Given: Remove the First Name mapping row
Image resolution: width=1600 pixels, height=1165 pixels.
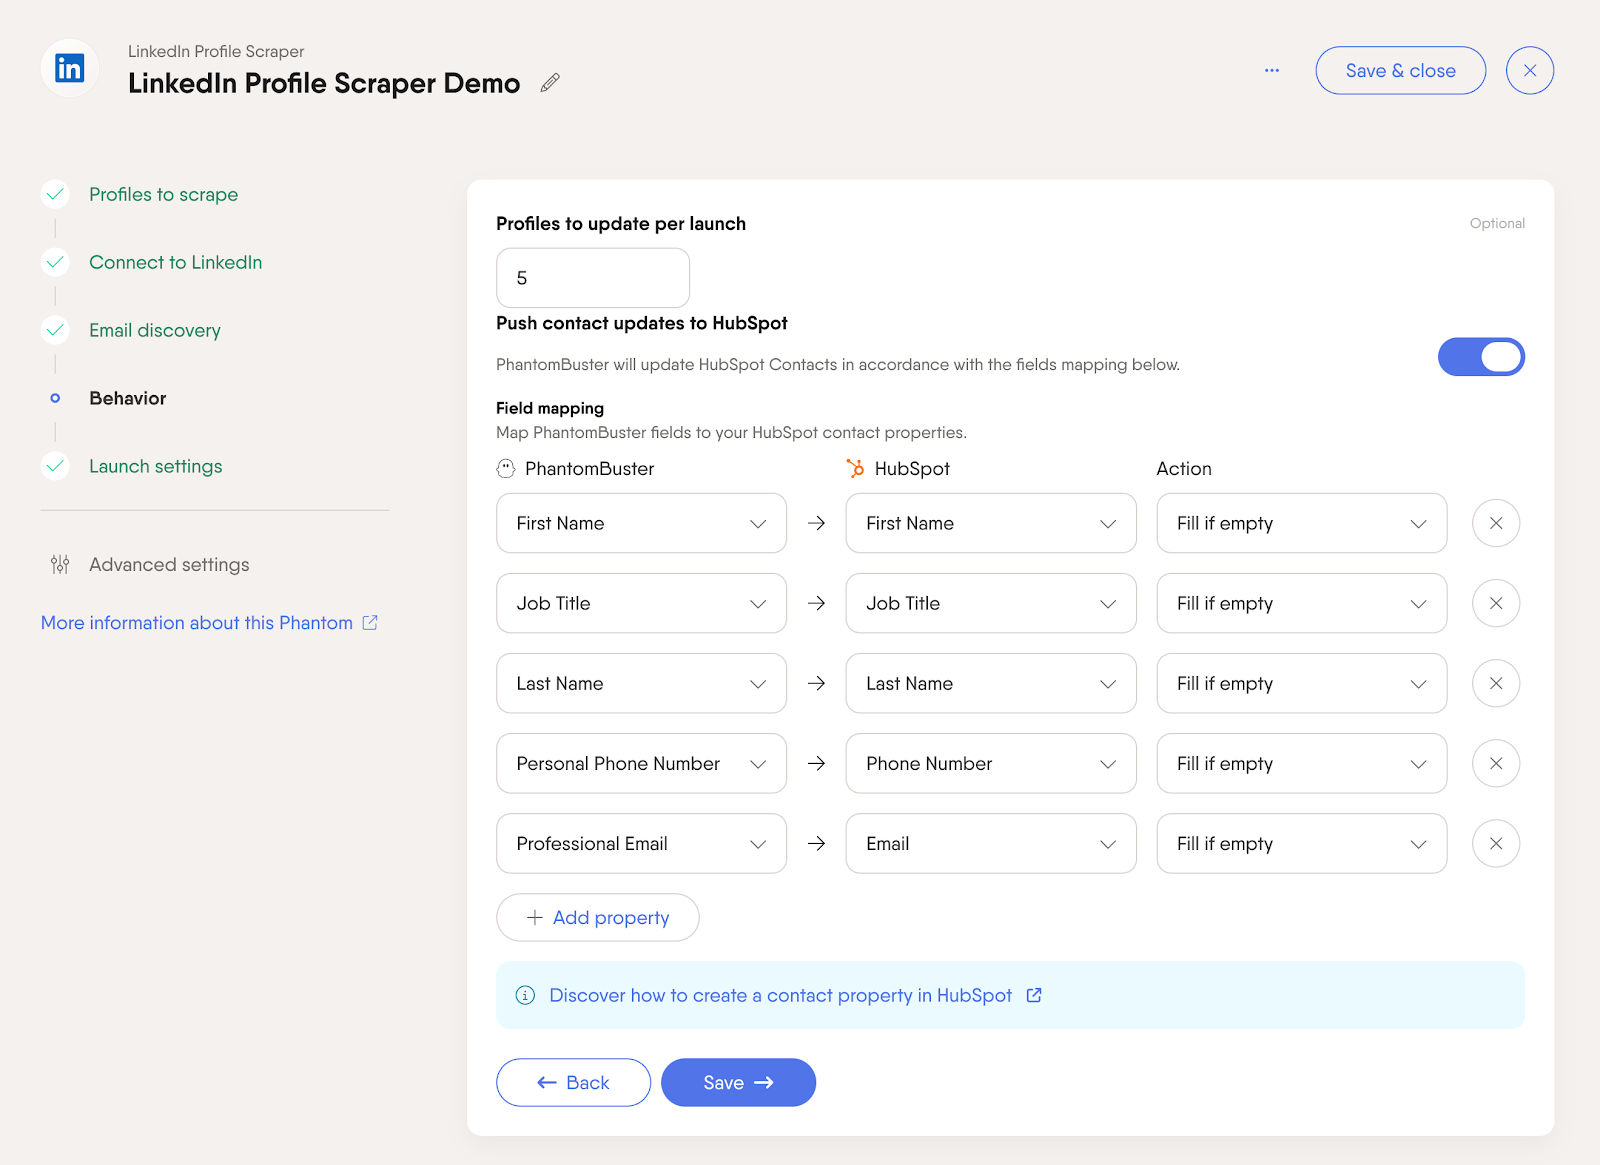Looking at the screenshot, I should 1496,523.
